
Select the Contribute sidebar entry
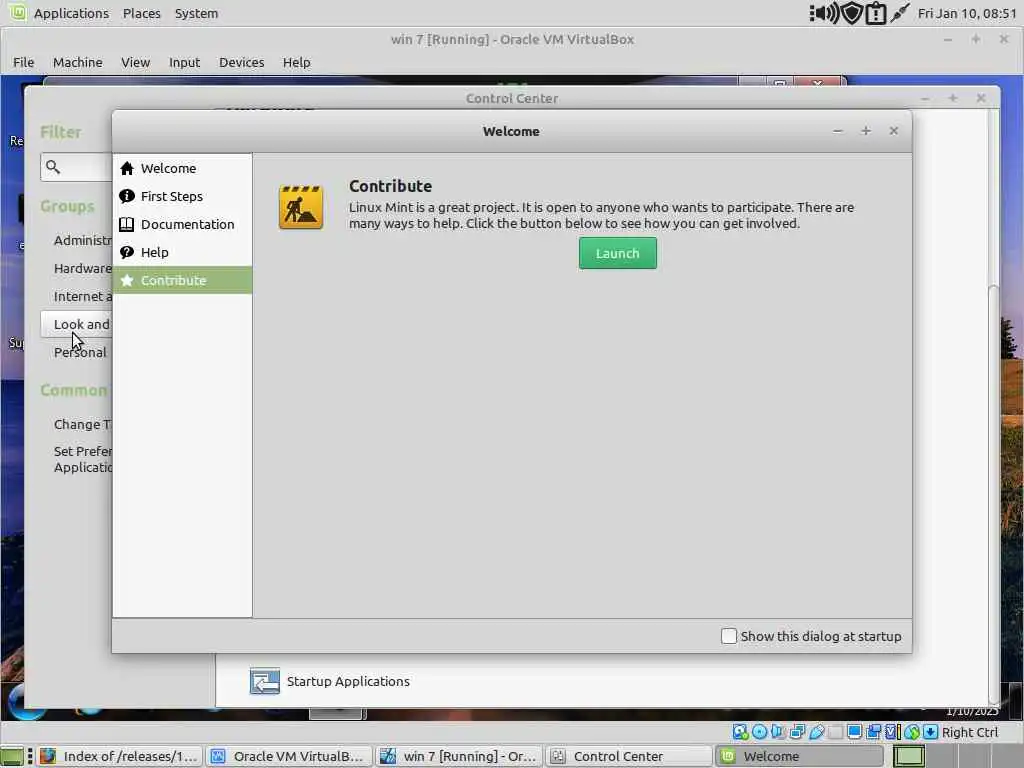pyautogui.click(x=182, y=280)
